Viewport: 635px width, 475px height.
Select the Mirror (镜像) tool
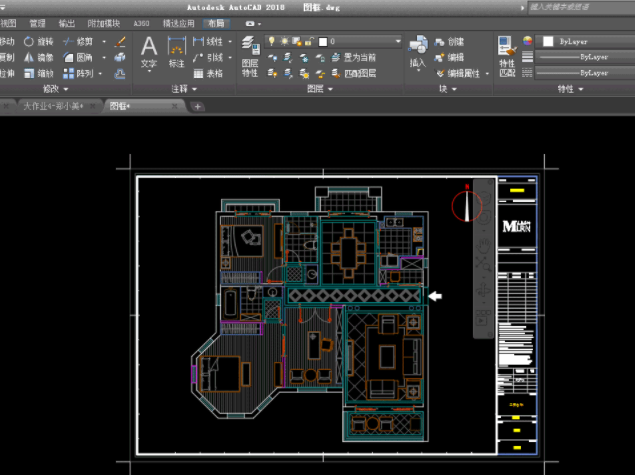[x=38, y=58]
